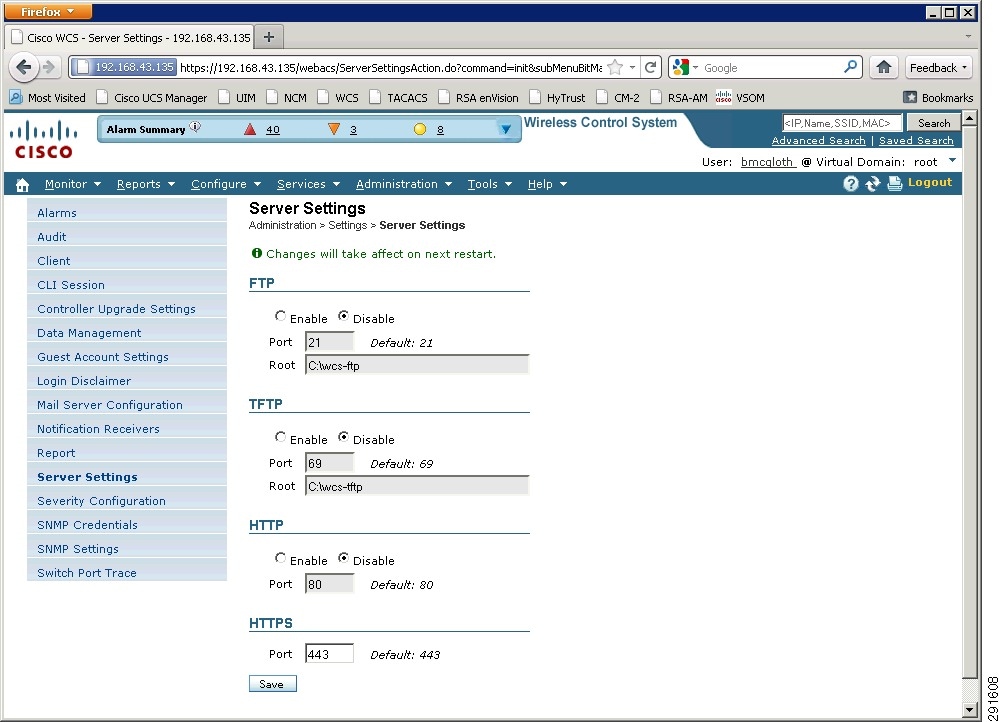Click the HTTPS Port input field
The image size is (999, 722).
coord(329,654)
